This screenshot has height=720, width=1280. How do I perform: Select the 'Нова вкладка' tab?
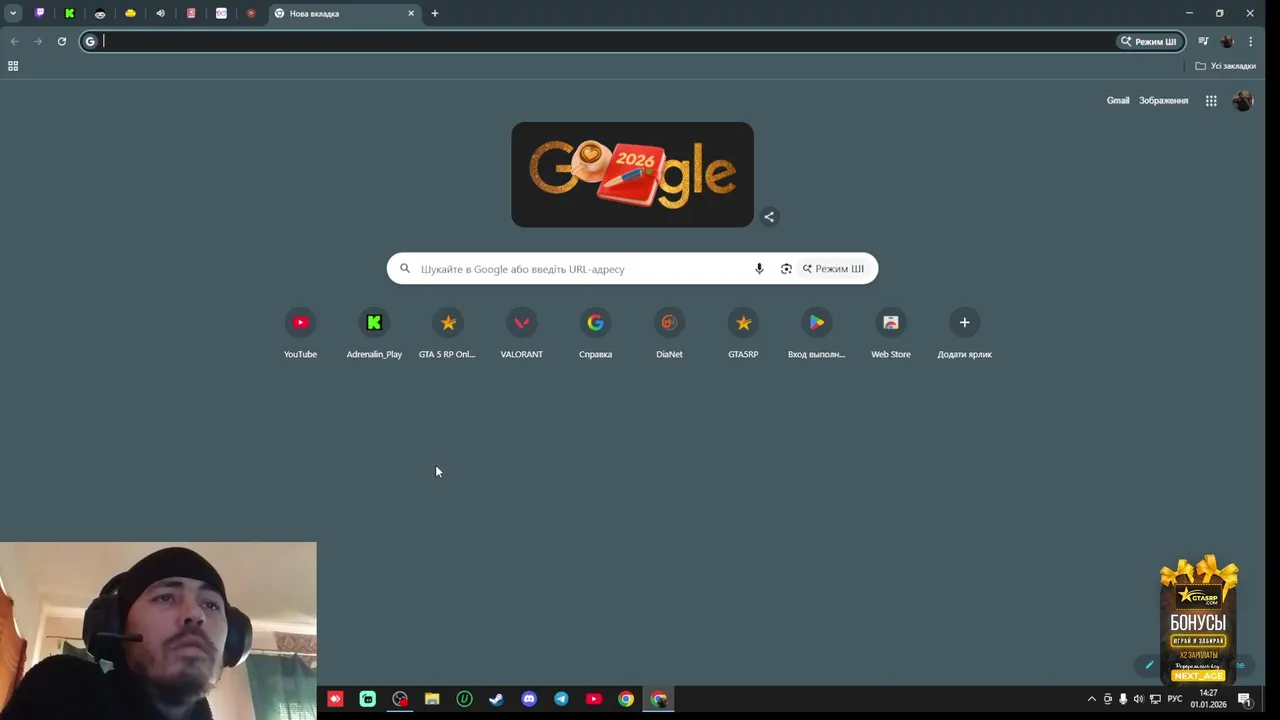343,13
